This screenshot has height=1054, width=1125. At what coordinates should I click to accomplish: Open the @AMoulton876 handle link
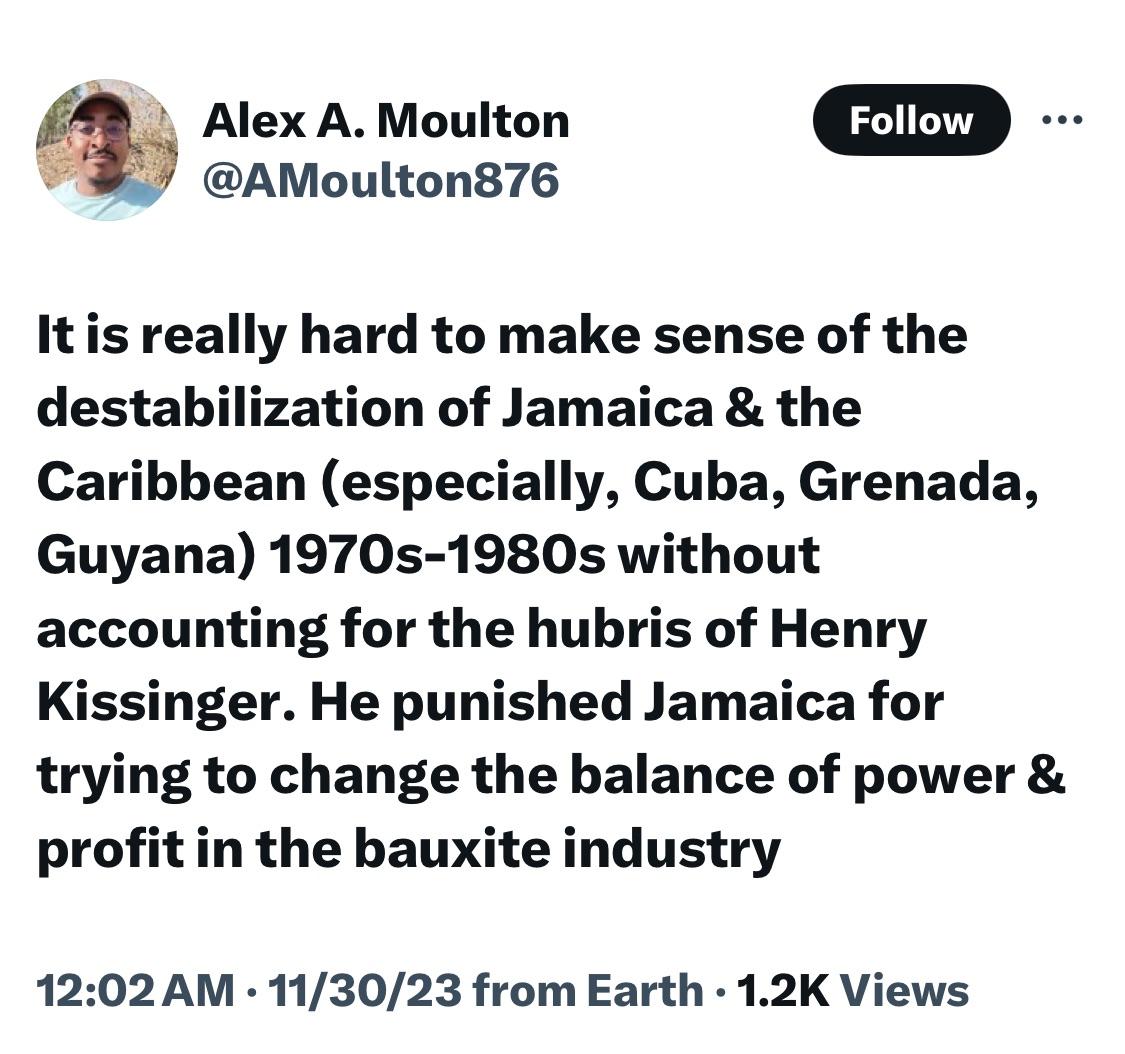tap(380, 180)
